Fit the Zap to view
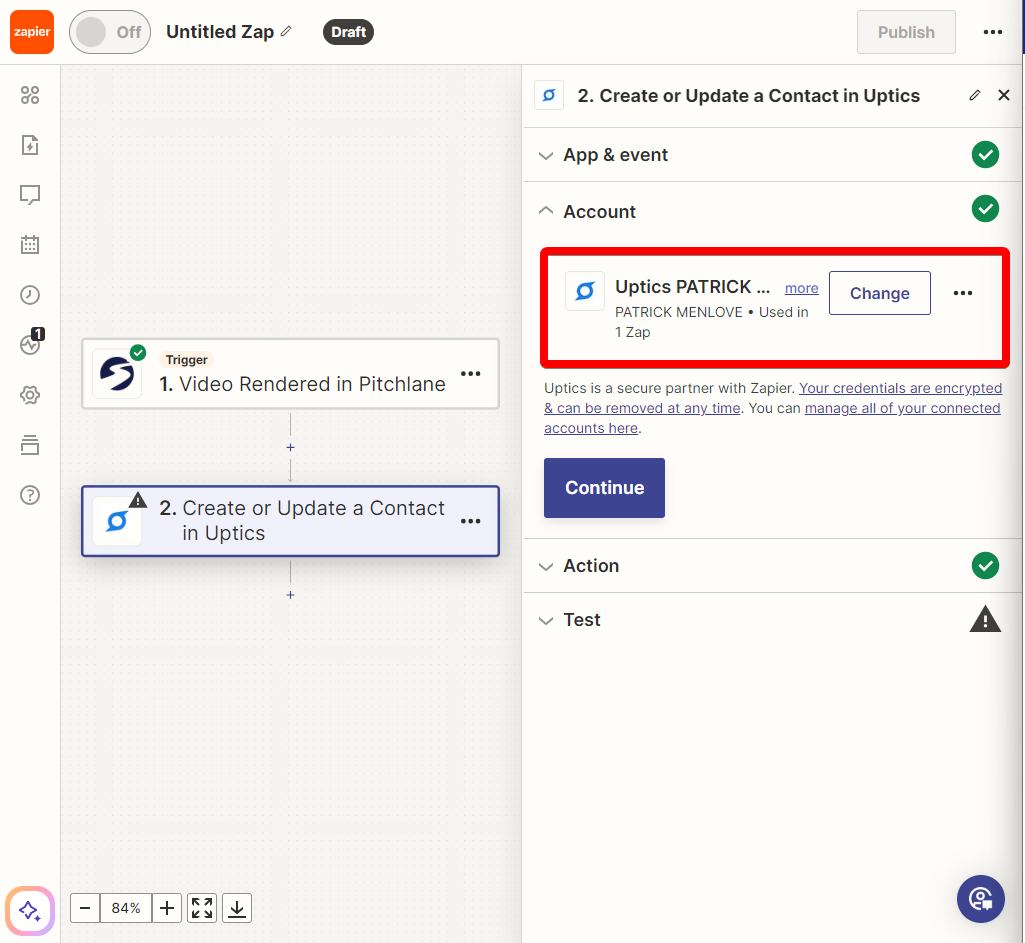 click(202, 908)
